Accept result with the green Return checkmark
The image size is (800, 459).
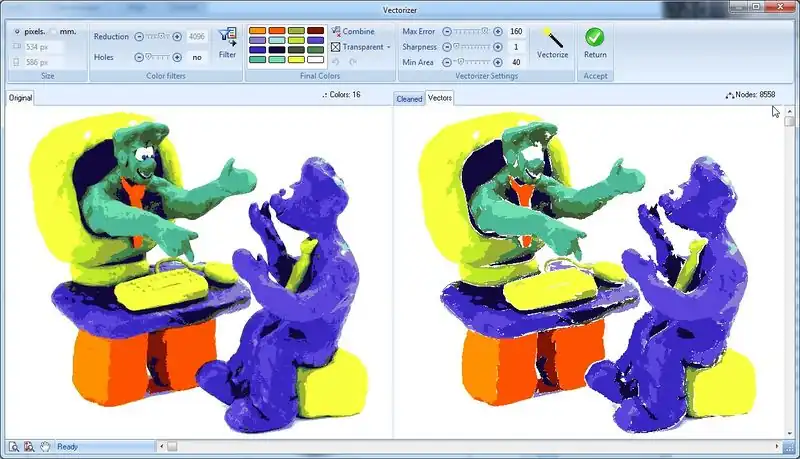[x=595, y=38]
